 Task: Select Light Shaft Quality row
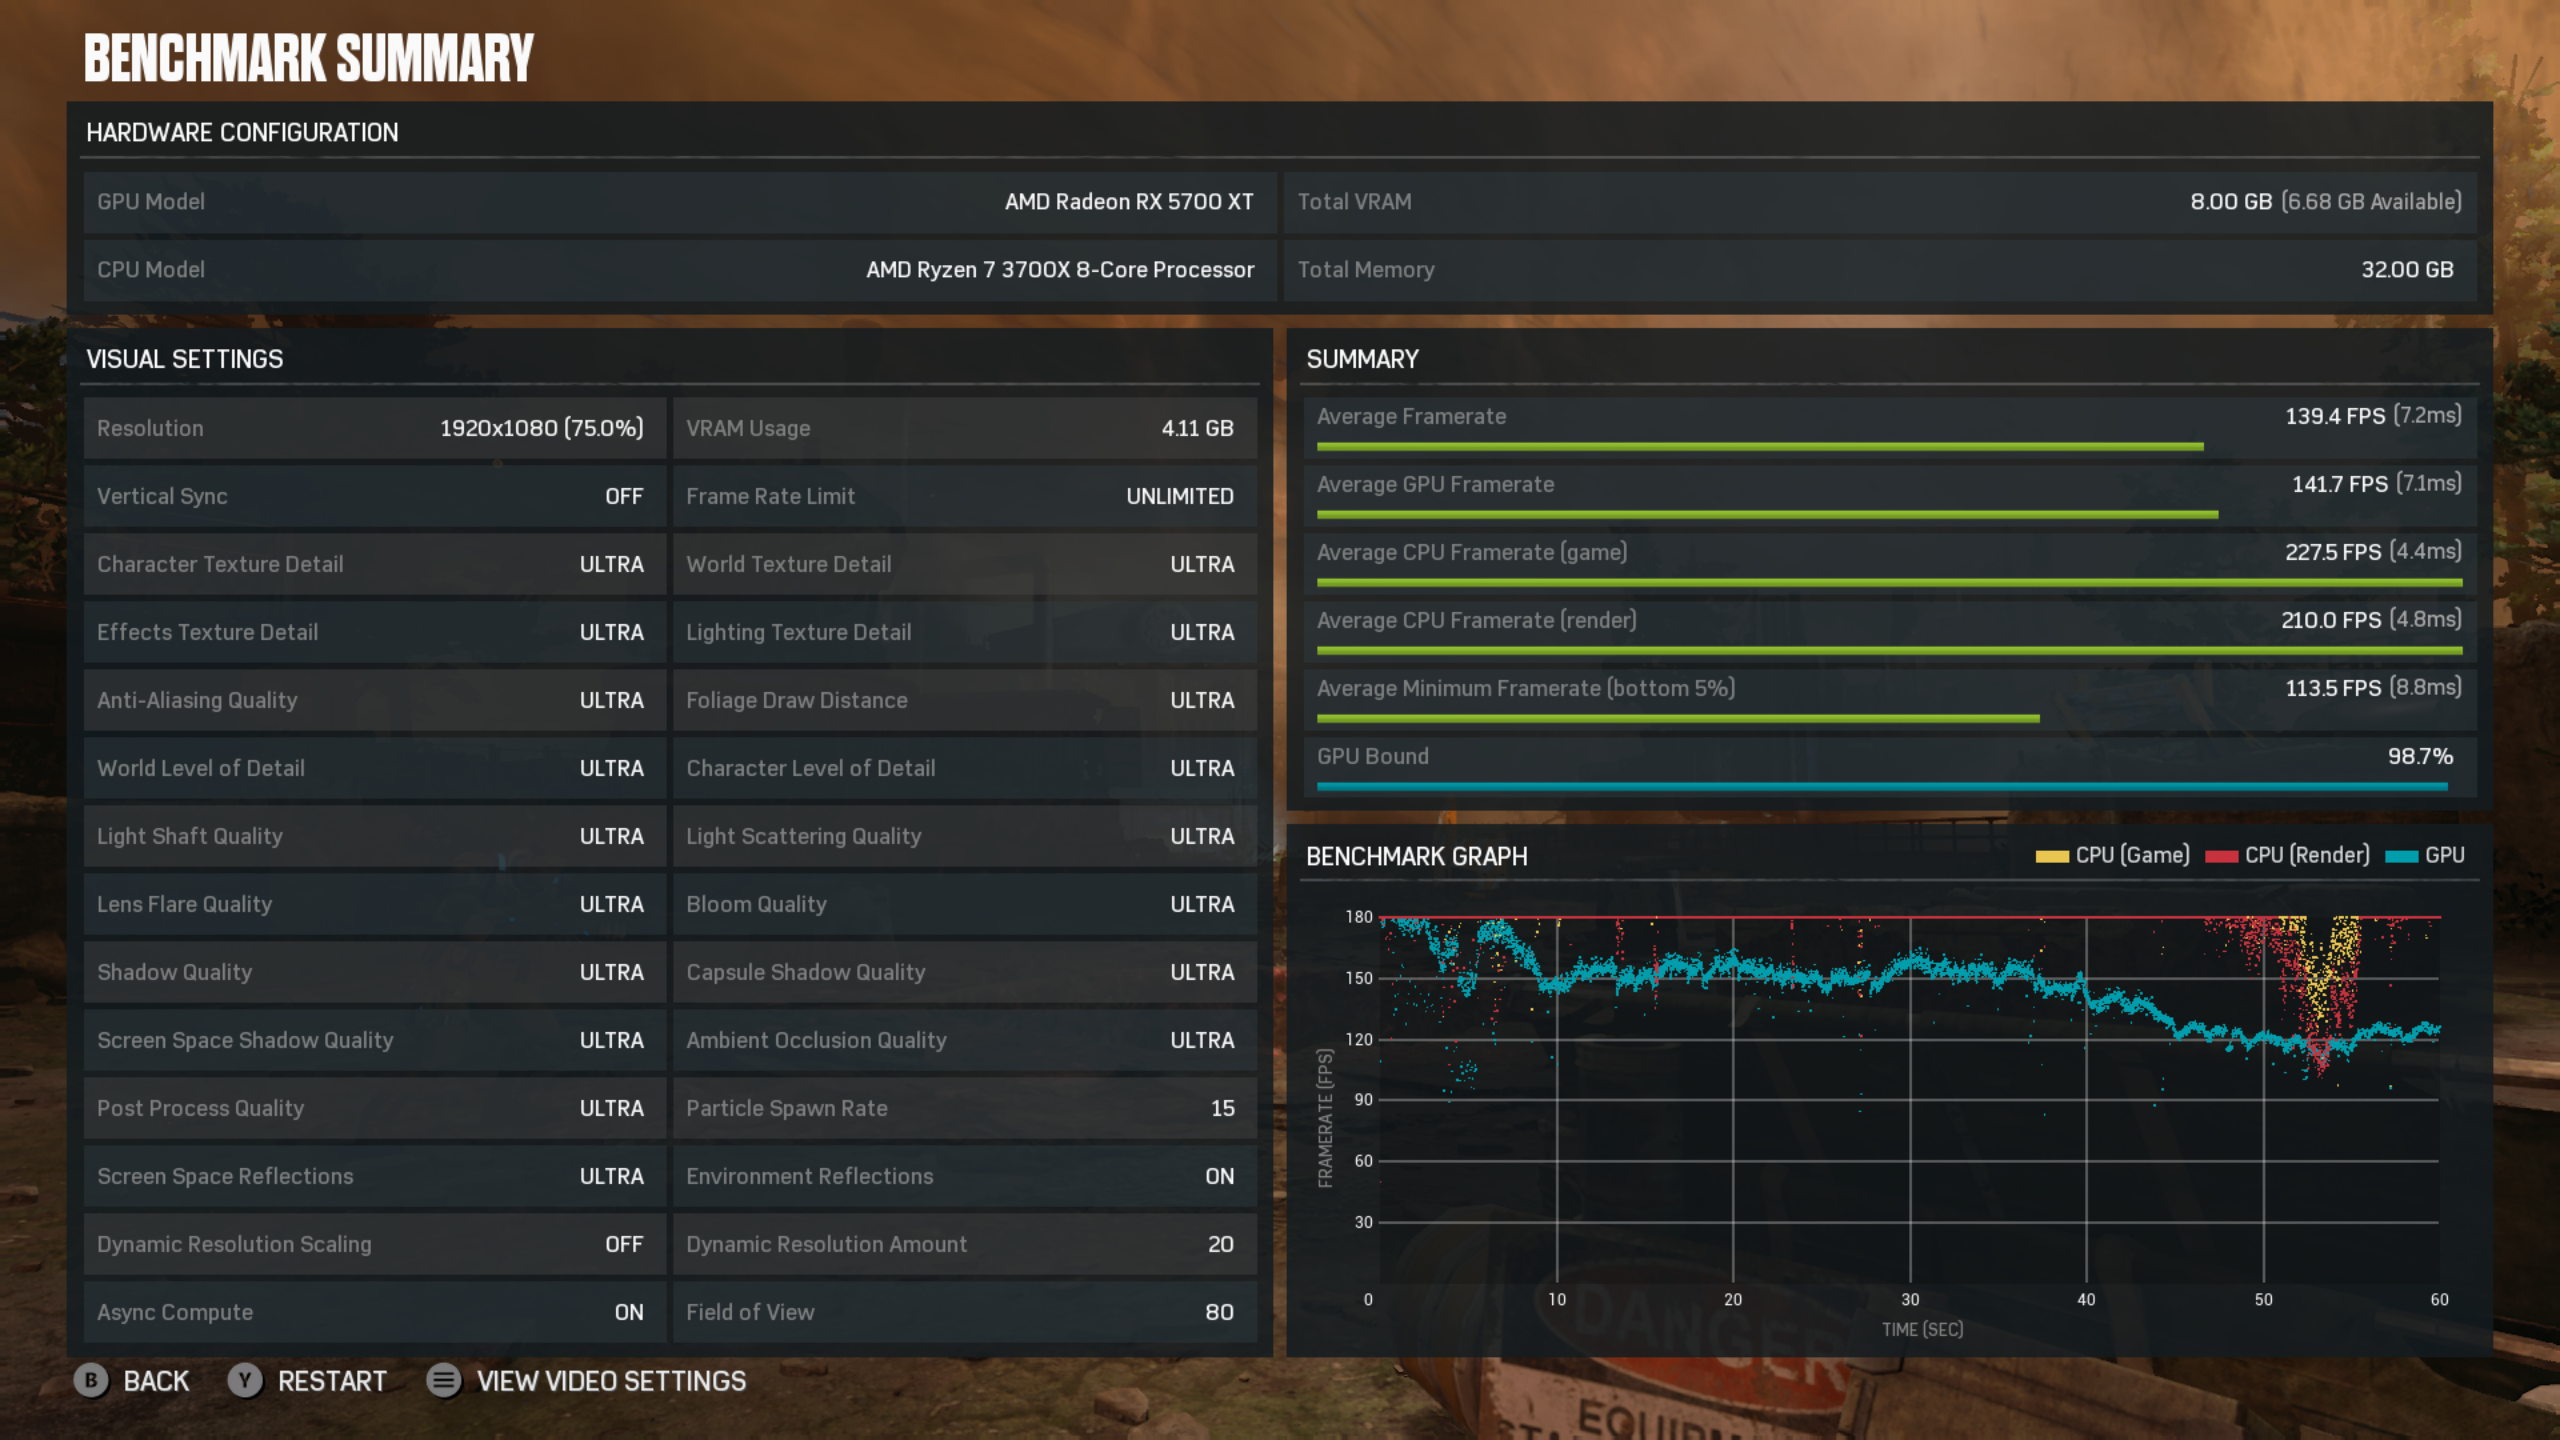tap(375, 836)
